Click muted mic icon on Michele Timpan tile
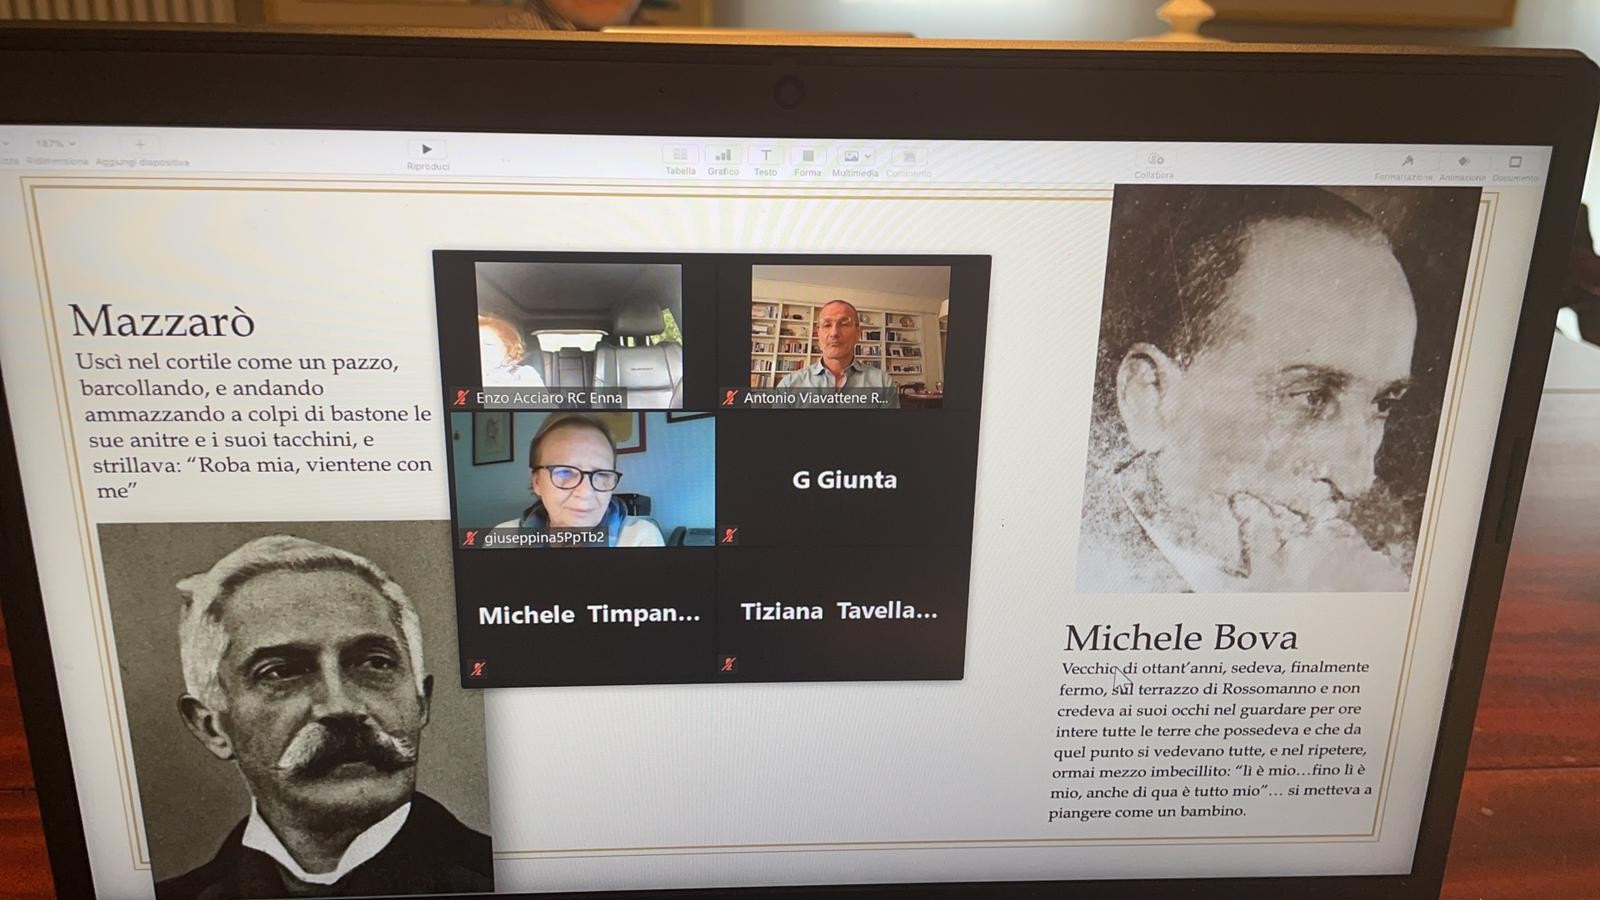This screenshot has width=1600, height=900. click(x=478, y=669)
